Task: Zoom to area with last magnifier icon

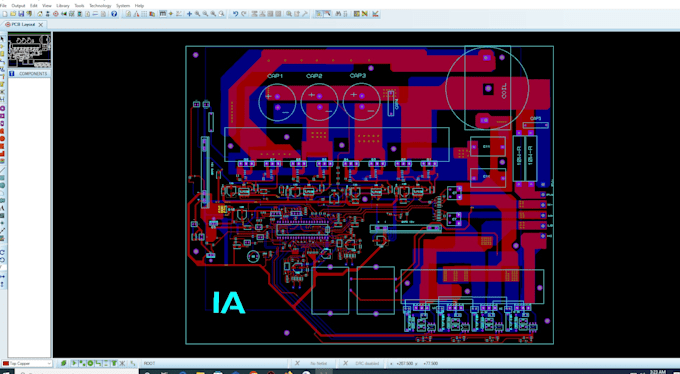Action: coord(222,14)
